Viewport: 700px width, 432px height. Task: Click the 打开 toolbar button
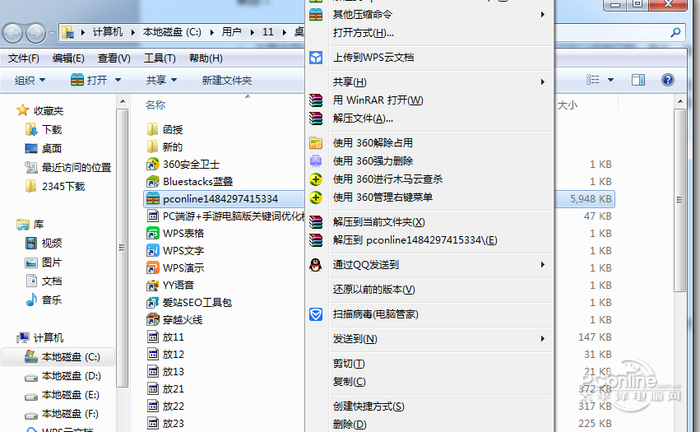(x=89, y=80)
